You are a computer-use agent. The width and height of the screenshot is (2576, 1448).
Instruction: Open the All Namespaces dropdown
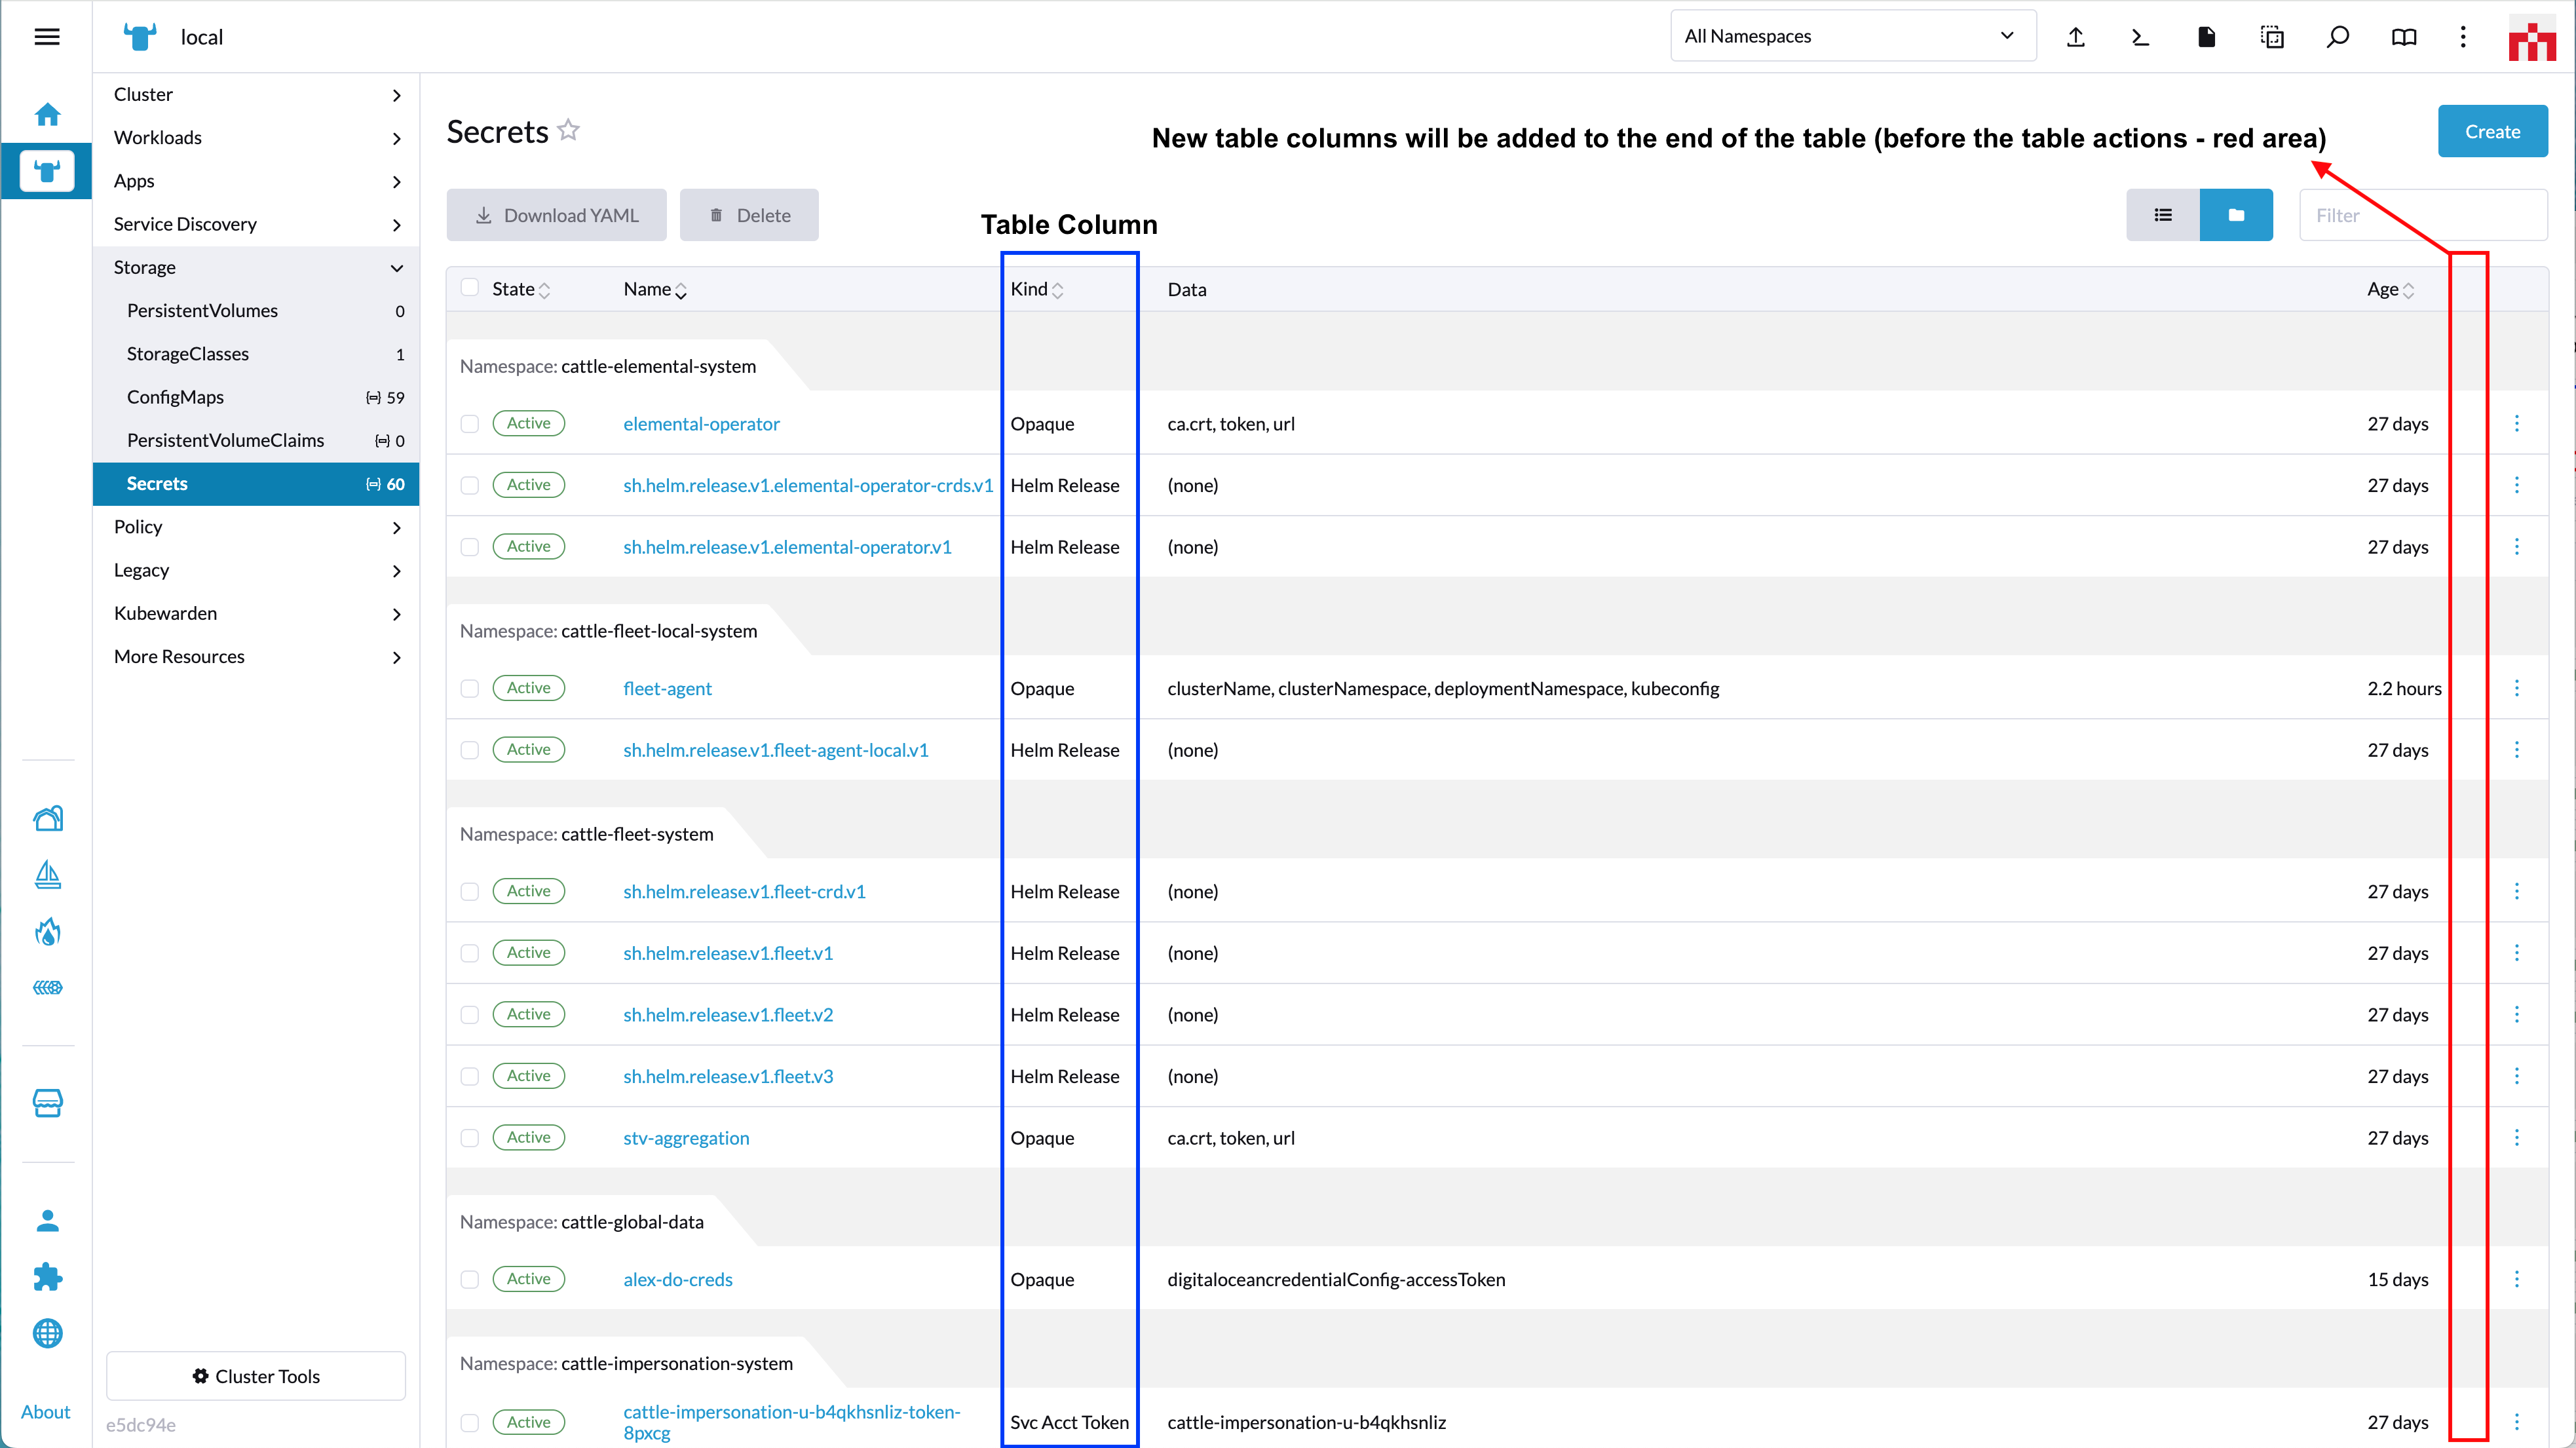click(1853, 36)
